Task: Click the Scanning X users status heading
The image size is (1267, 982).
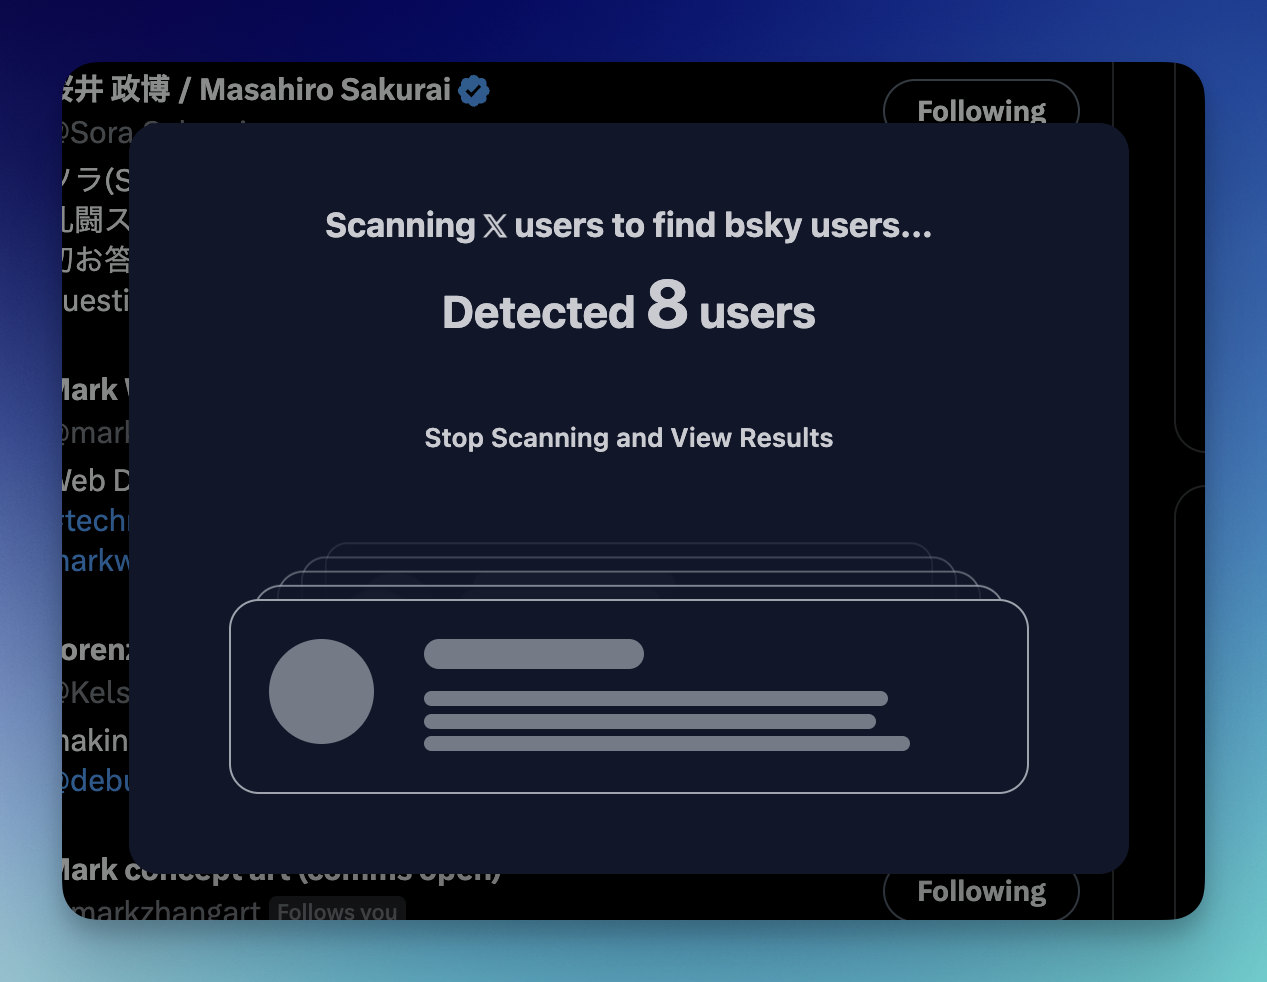Action: point(628,226)
